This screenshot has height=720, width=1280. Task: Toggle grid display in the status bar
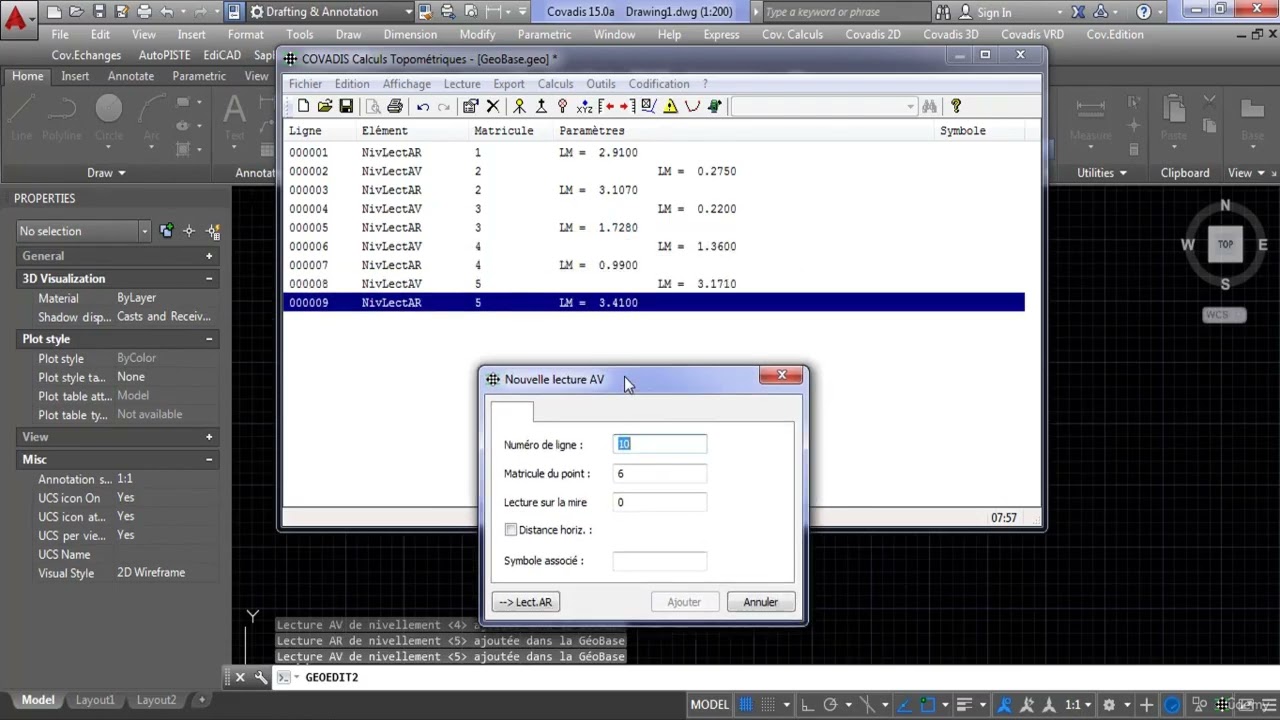coord(747,705)
